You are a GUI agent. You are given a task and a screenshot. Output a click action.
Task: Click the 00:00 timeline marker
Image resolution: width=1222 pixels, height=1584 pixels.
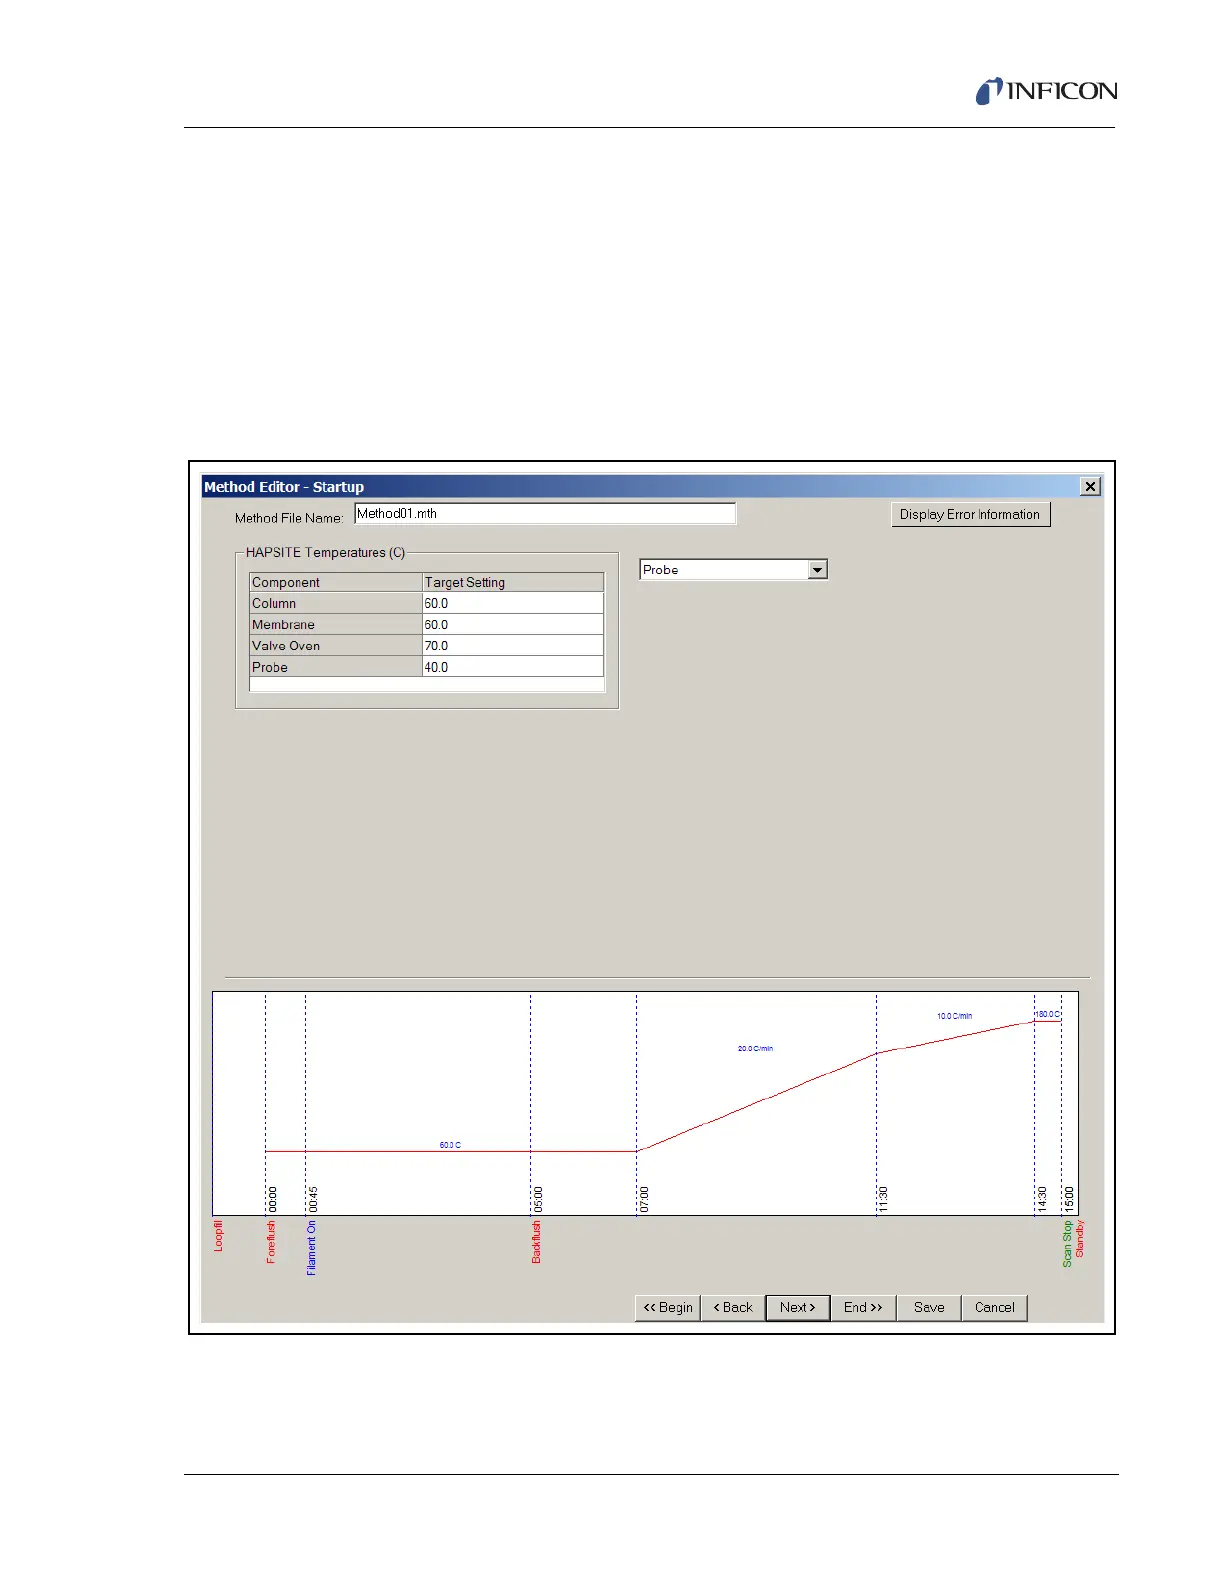point(273,1200)
